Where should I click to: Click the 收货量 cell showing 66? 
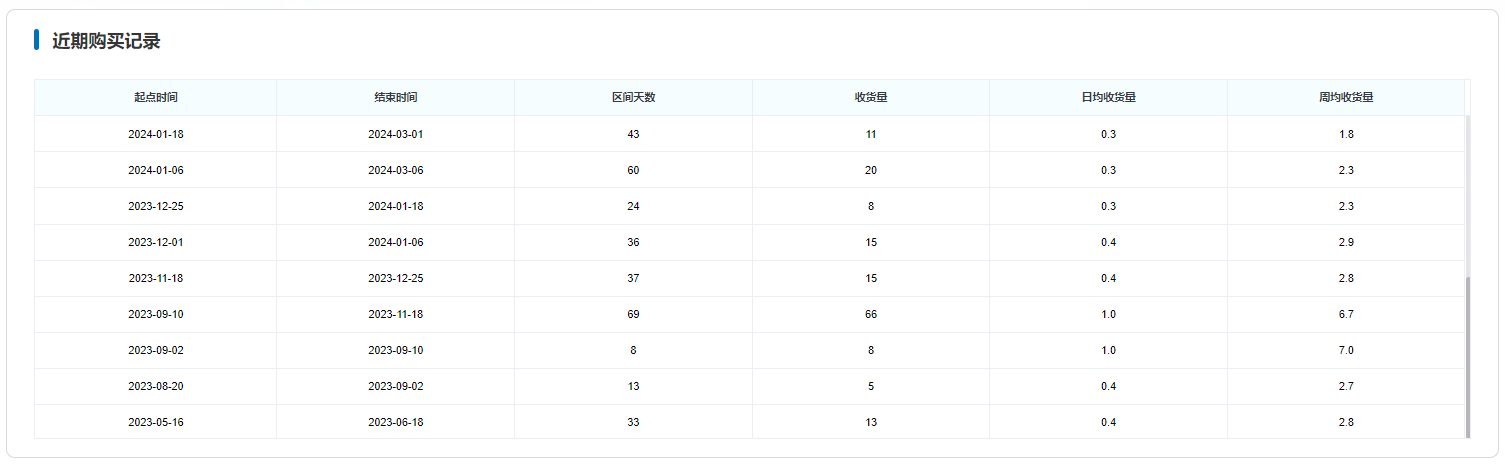pyautogui.click(x=871, y=314)
